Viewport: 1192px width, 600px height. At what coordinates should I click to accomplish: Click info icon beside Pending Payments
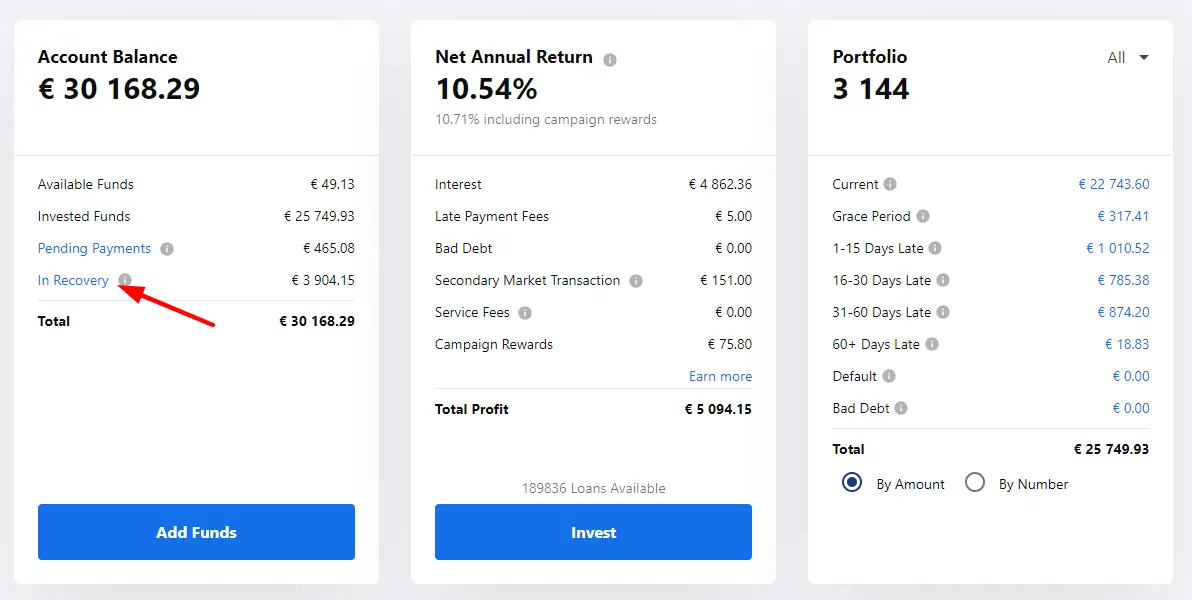point(167,249)
